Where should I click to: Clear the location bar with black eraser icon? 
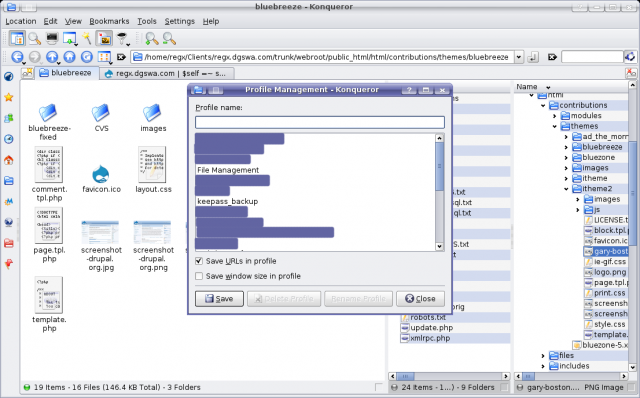click(121, 57)
